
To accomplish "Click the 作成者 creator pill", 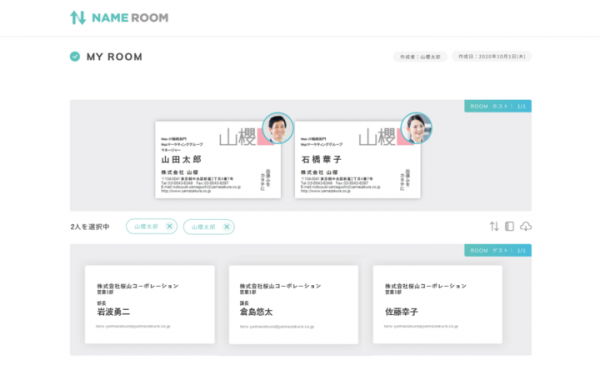I will click(420, 57).
